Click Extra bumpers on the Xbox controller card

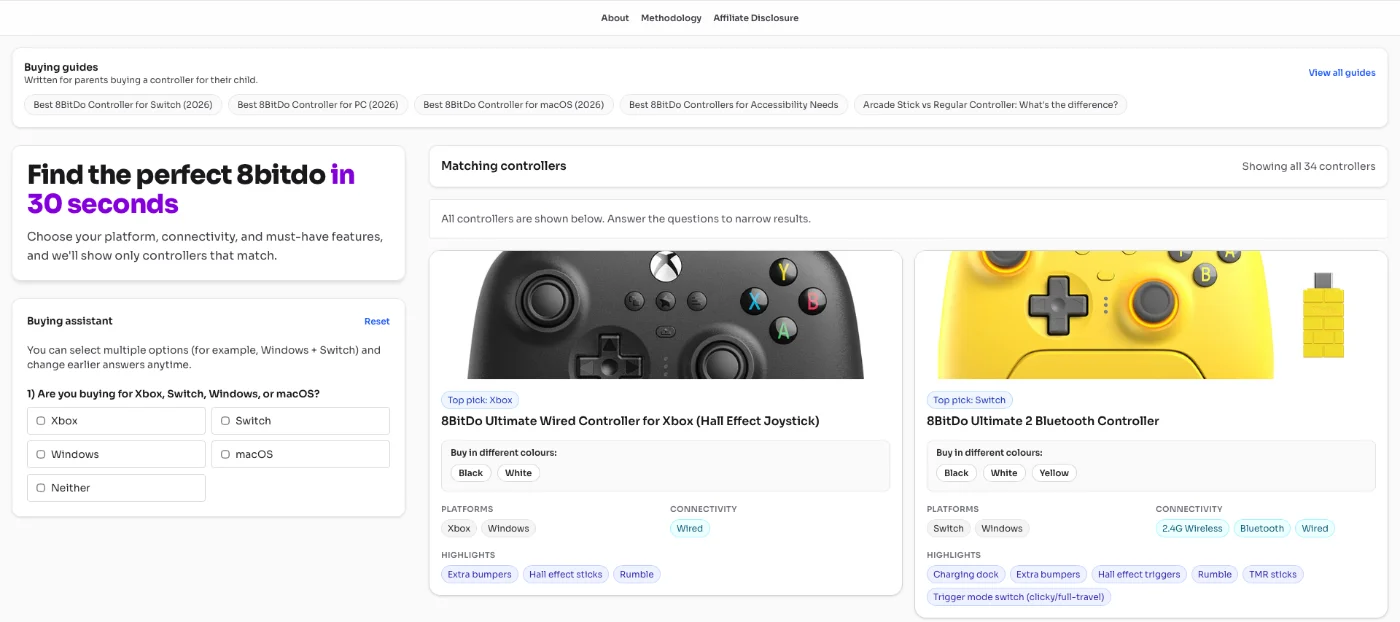point(479,575)
